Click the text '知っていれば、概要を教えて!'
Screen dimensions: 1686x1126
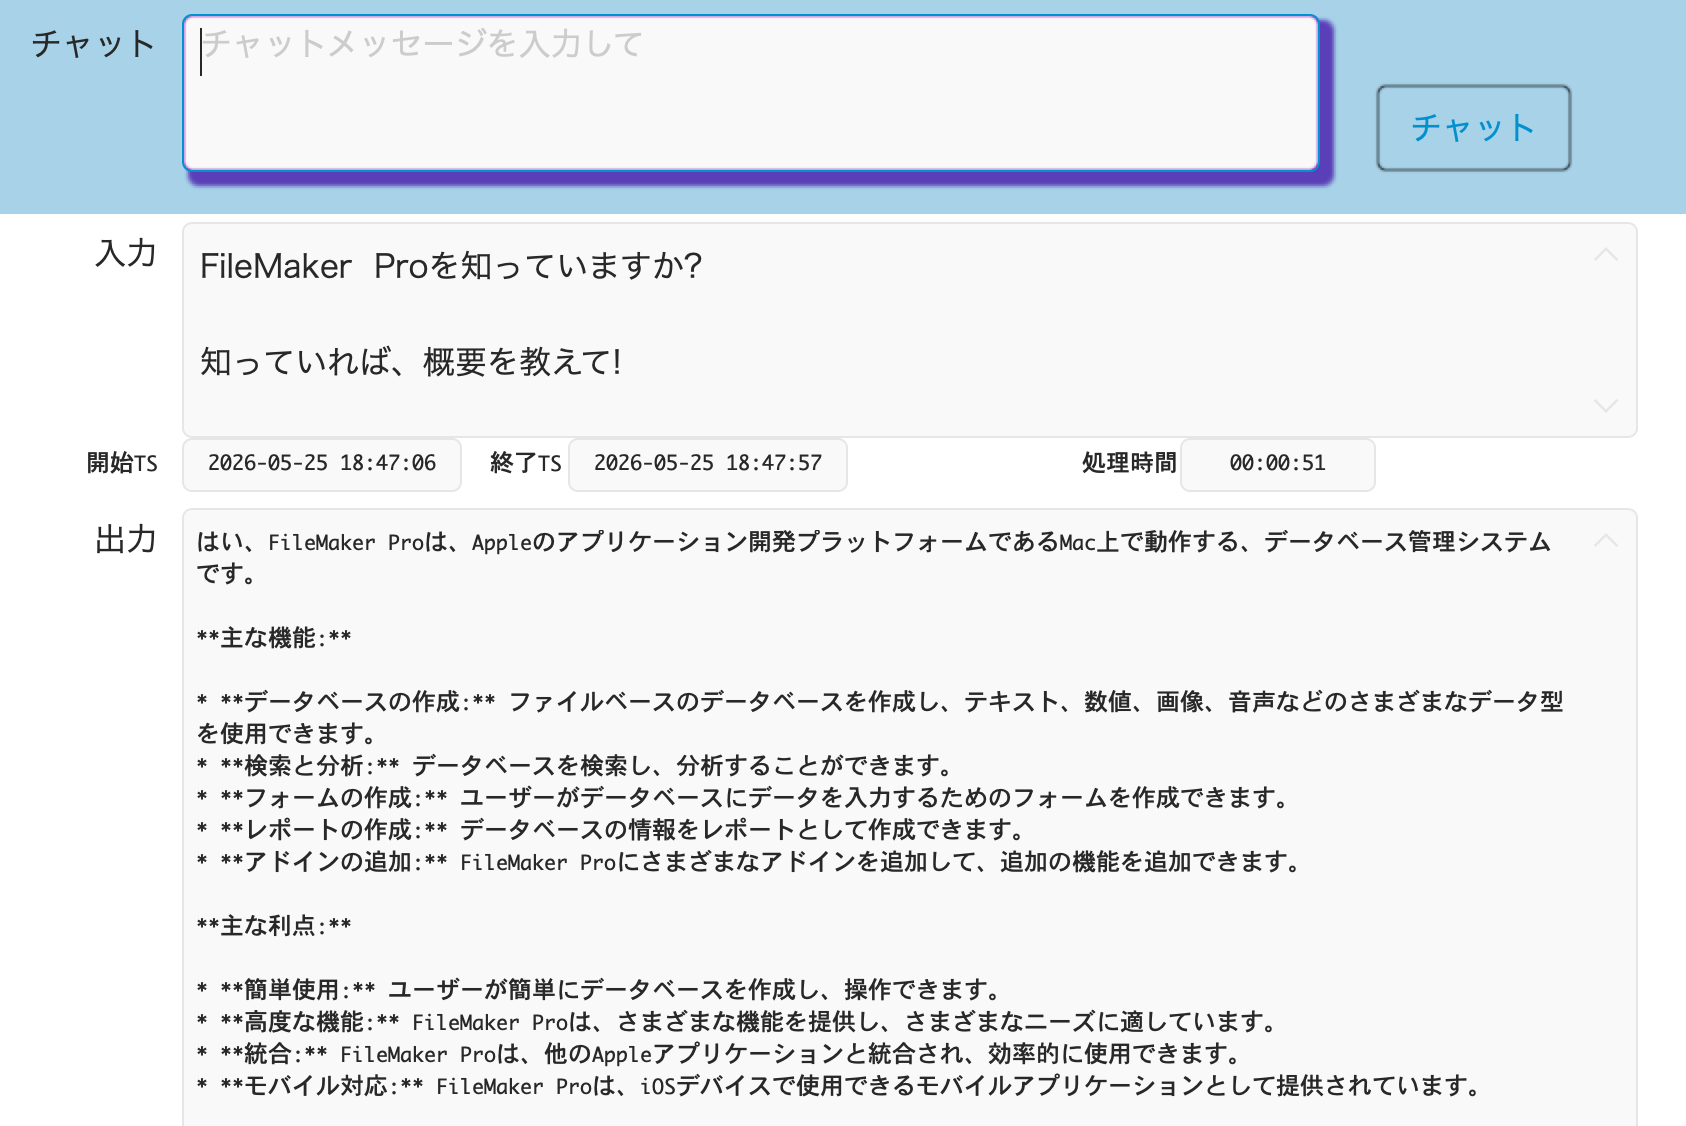[x=411, y=362]
